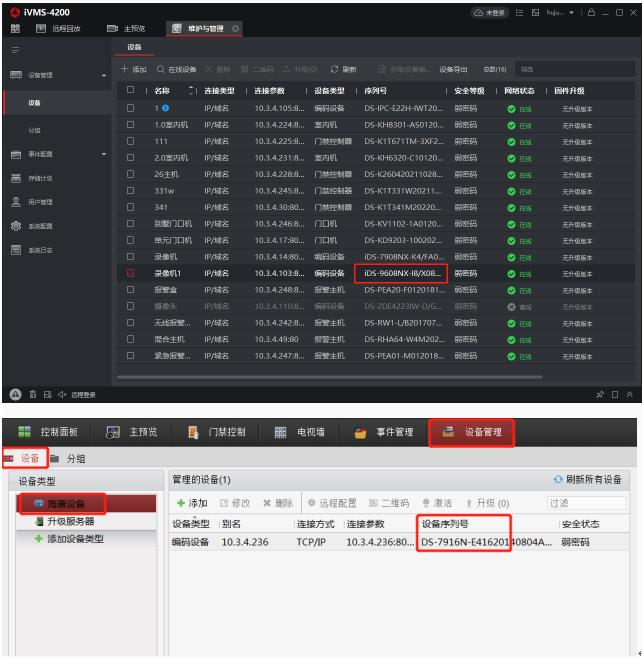Check the box for device 报警盒
The image size is (642, 658).
point(130,290)
